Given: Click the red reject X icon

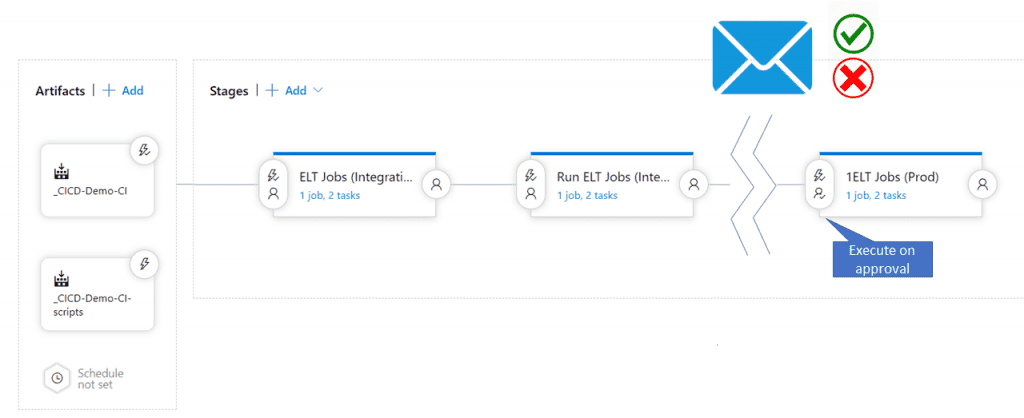Looking at the screenshot, I should coord(853,78).
